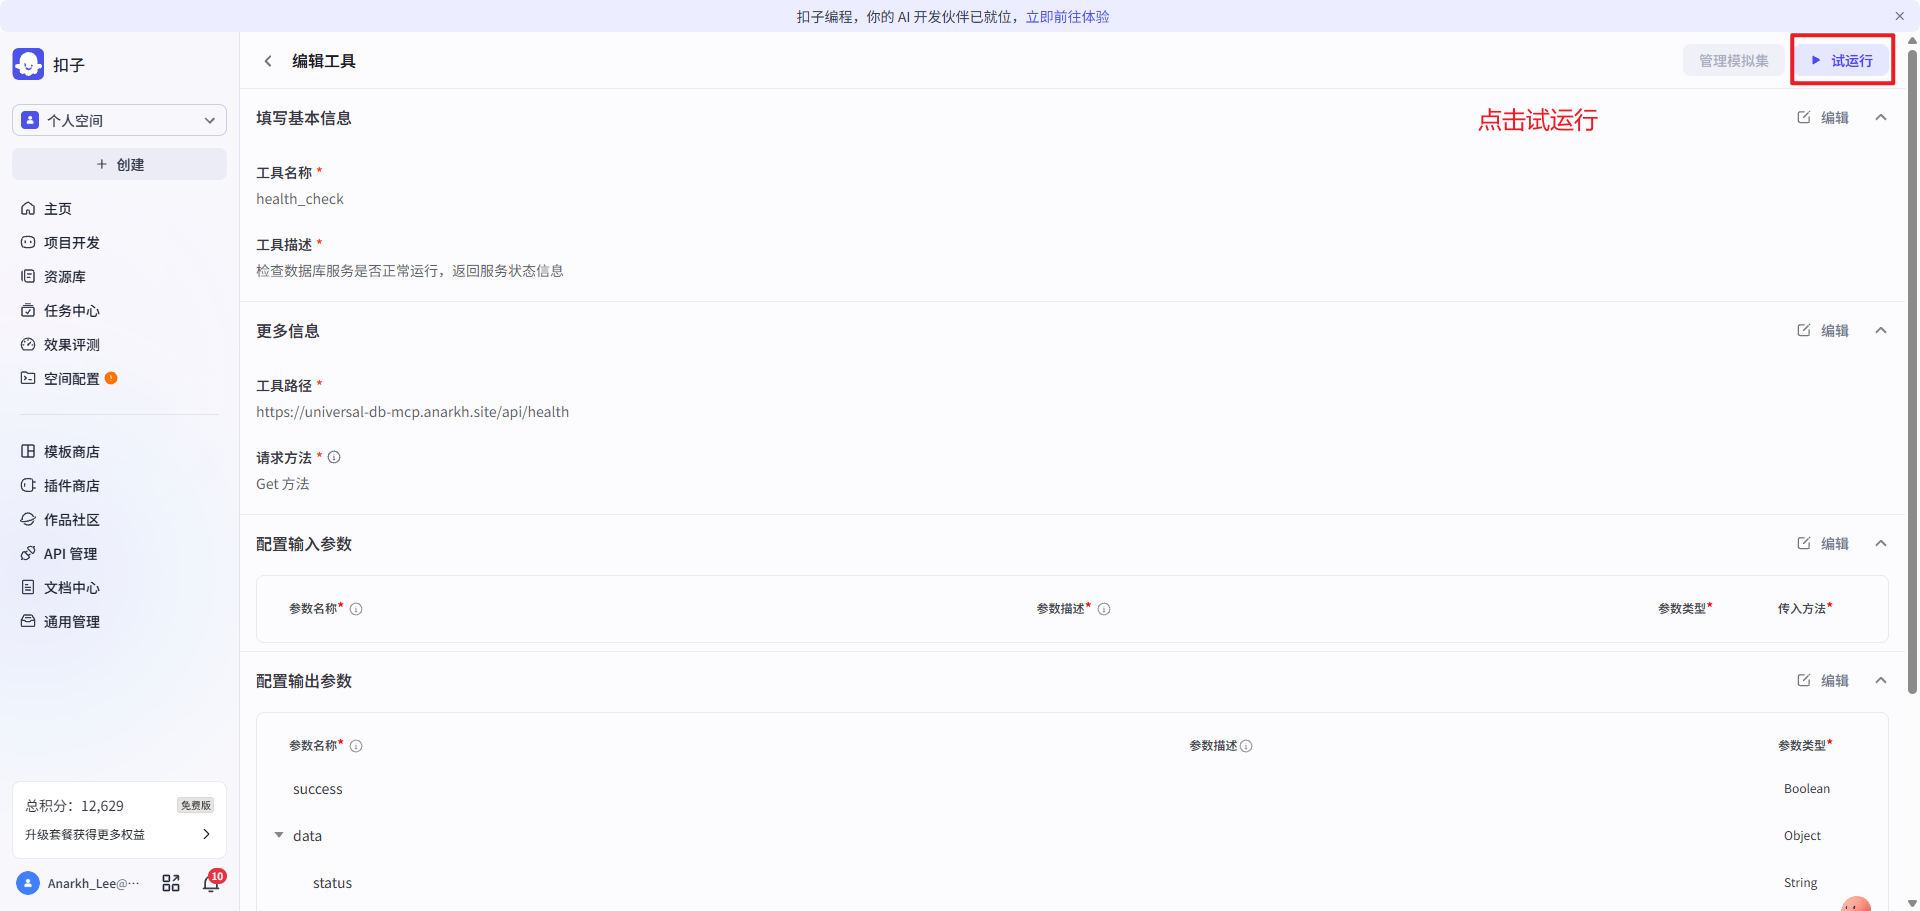
Task: Click info icon beside output 参数描述
Action: (x=1246, y=746)
